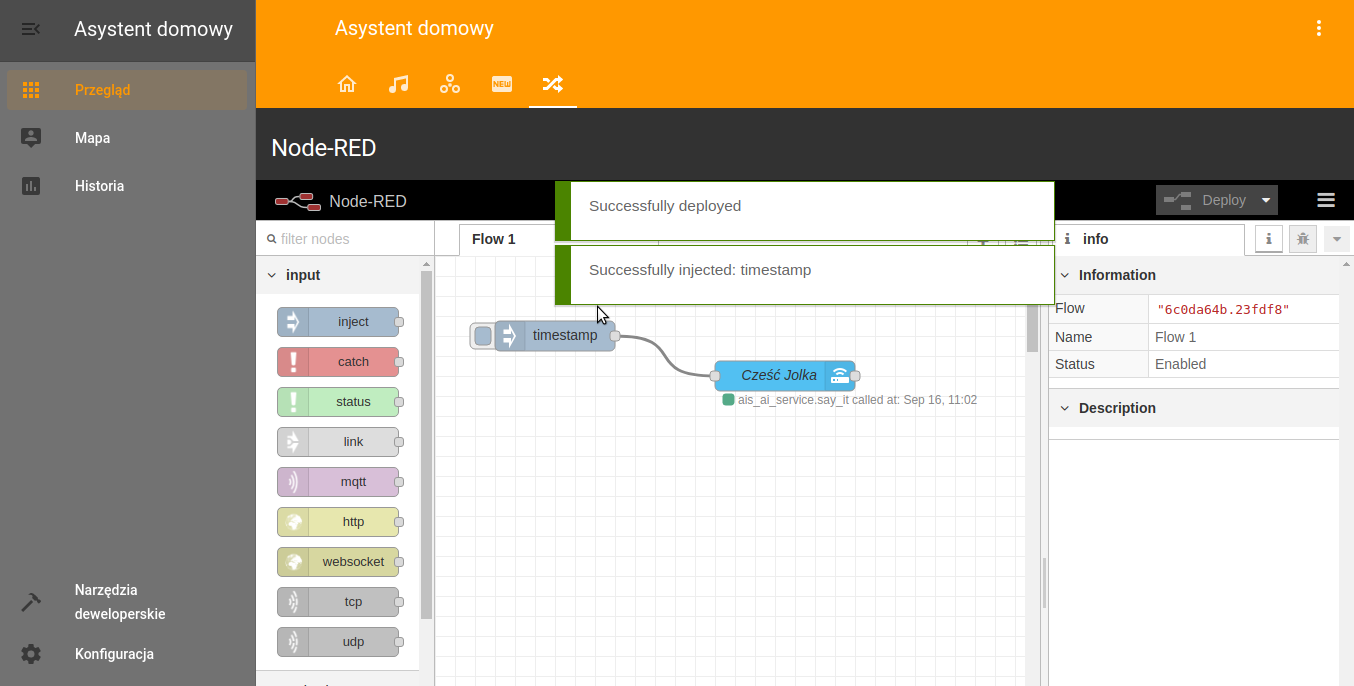Switch to the NEW badge tab
Screen dimensions: 1354x686
[502, 84]
